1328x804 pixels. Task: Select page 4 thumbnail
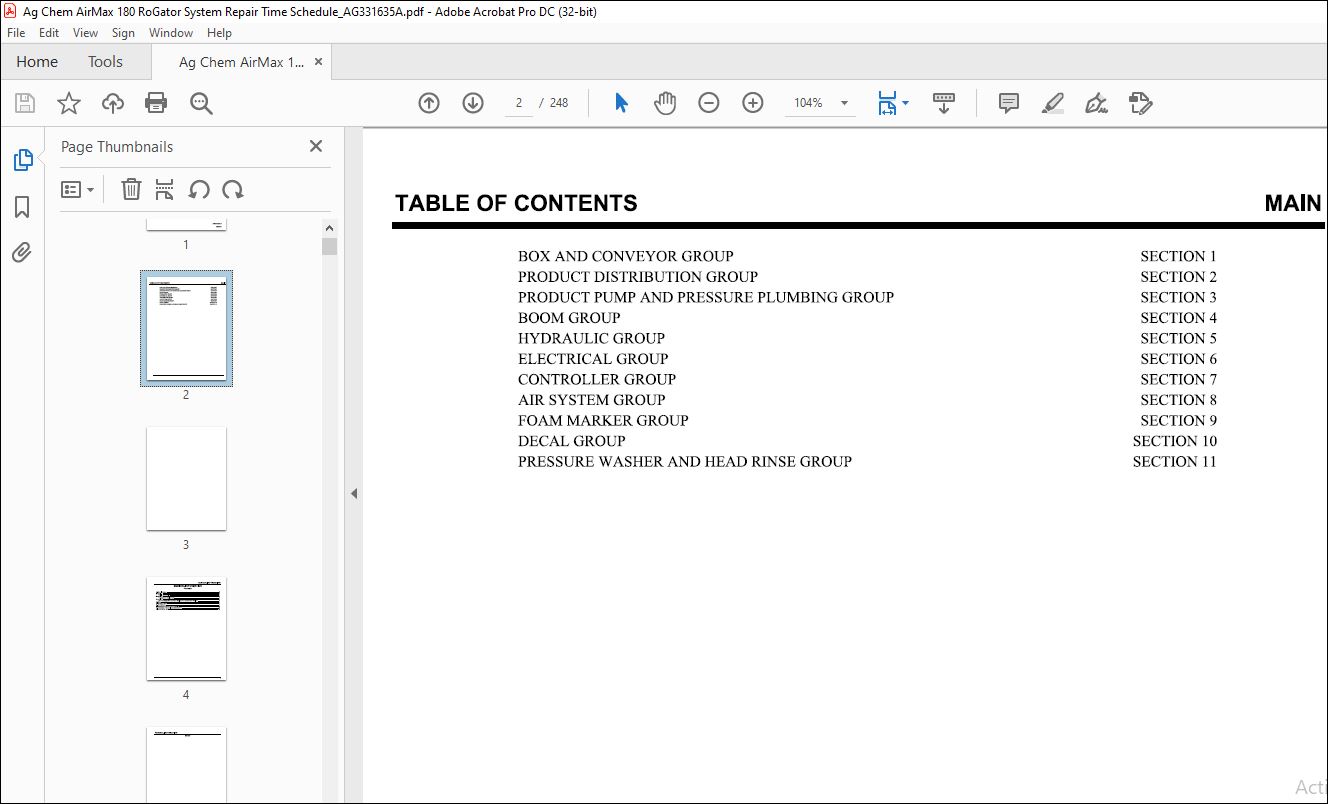186,629
